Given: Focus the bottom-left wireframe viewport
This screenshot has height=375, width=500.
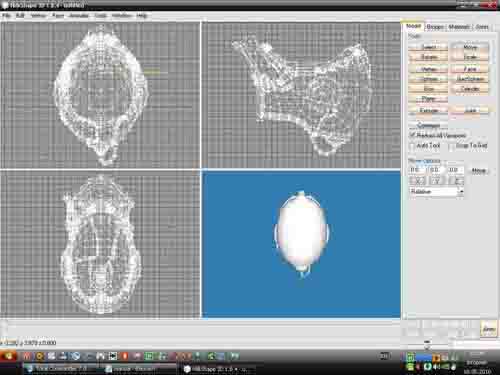Looking at the screenshot, I should (100, 244).
